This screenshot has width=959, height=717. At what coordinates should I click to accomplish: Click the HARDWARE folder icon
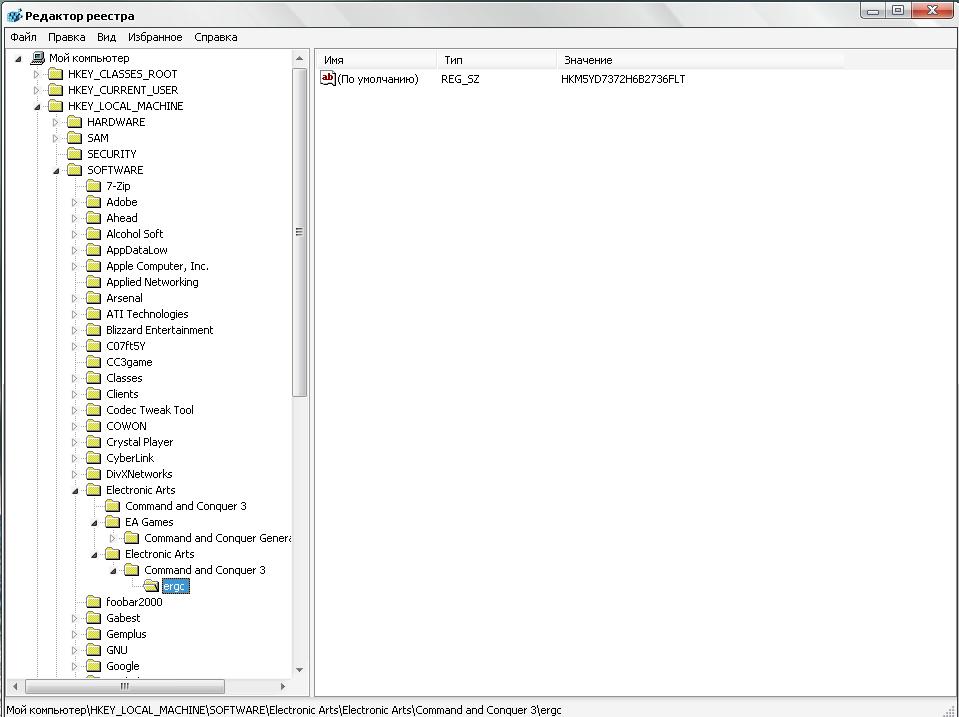[75, 122]
